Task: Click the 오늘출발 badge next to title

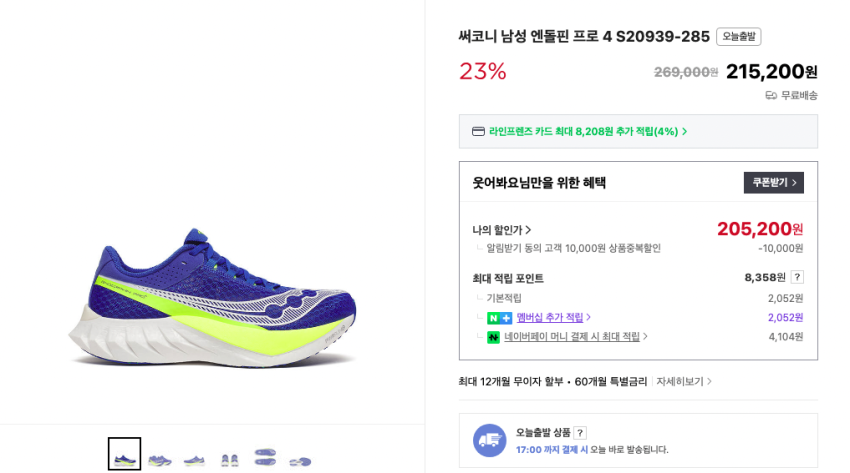Action: pyautogui.click(x=738, y=37)
